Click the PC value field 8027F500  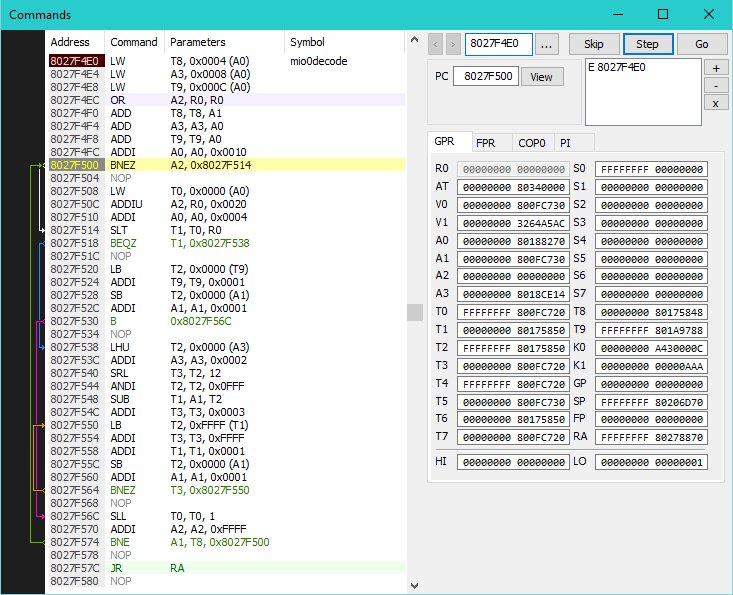486,76
